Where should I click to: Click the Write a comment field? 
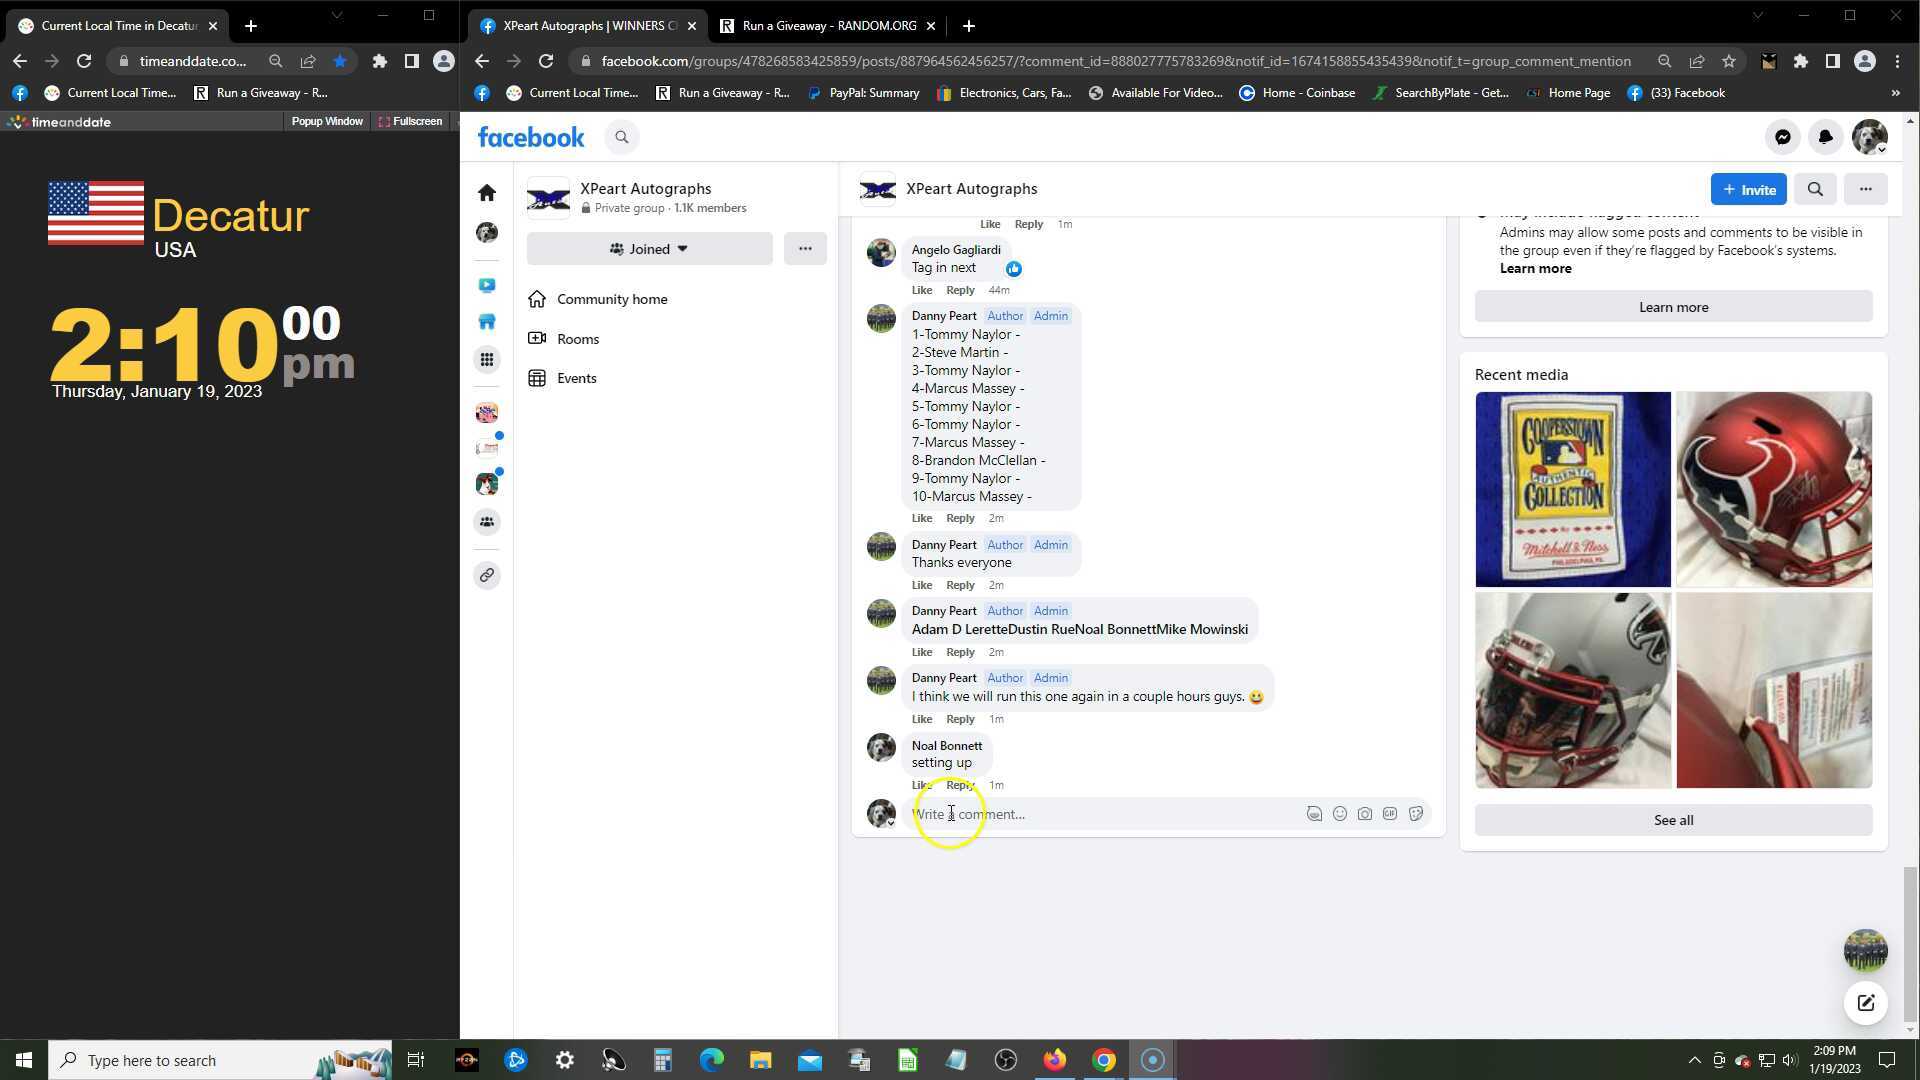click(x=1100, y=814)
